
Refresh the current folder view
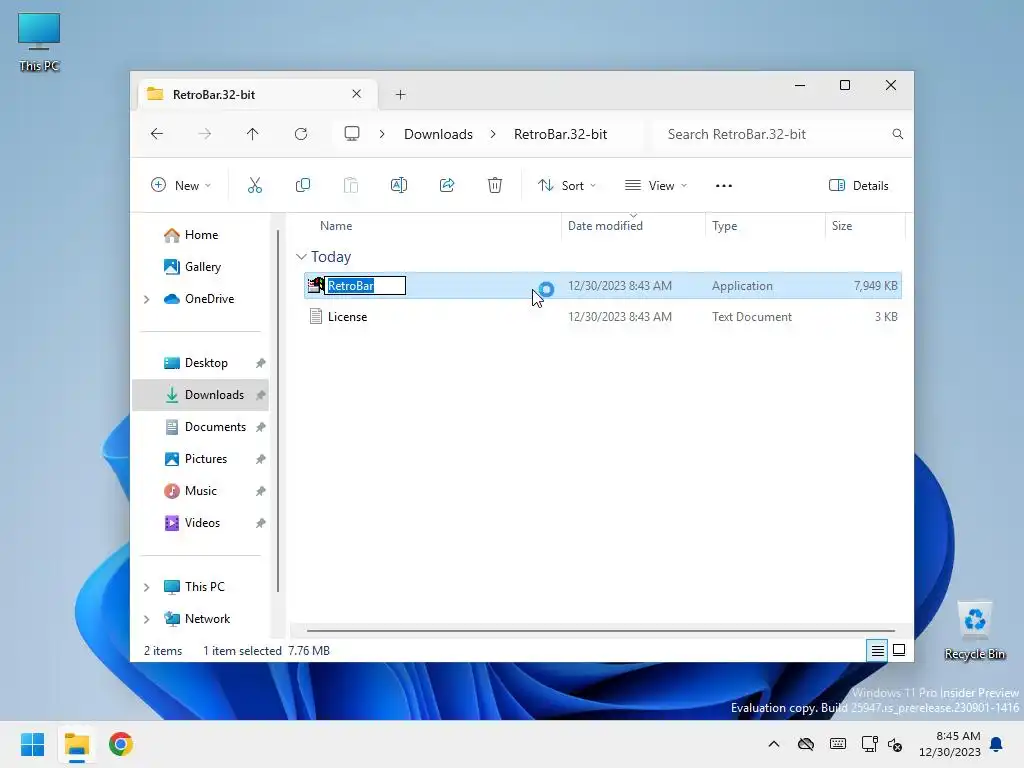300,134
